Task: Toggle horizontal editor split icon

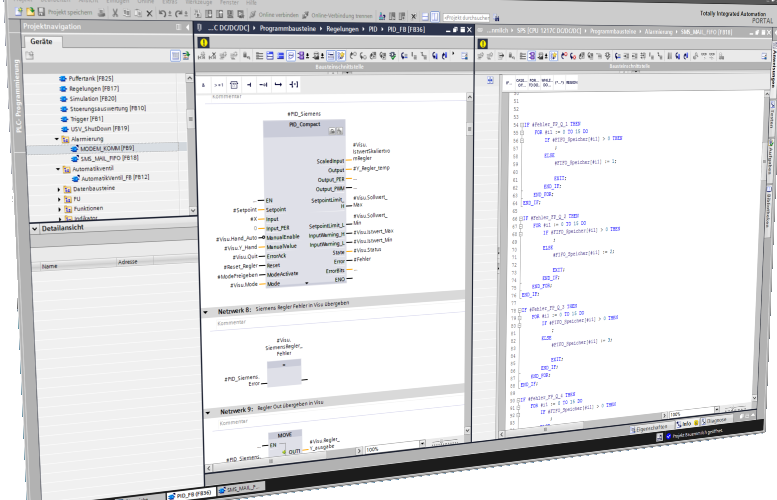Action: (x=425, y=16)
